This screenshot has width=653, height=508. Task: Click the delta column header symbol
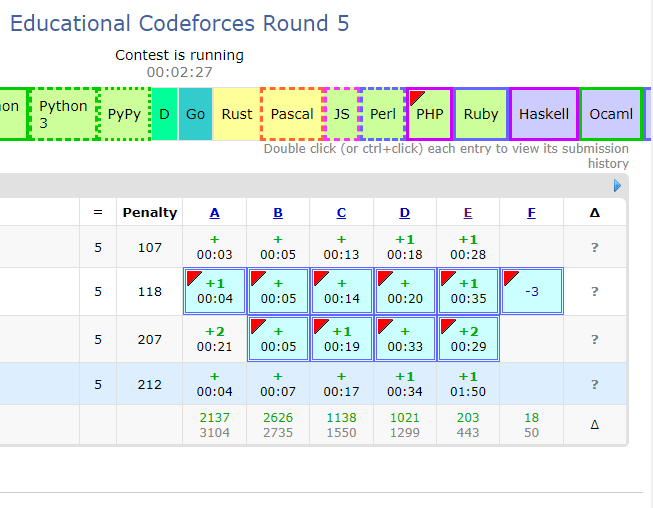(x=595, y=213)
